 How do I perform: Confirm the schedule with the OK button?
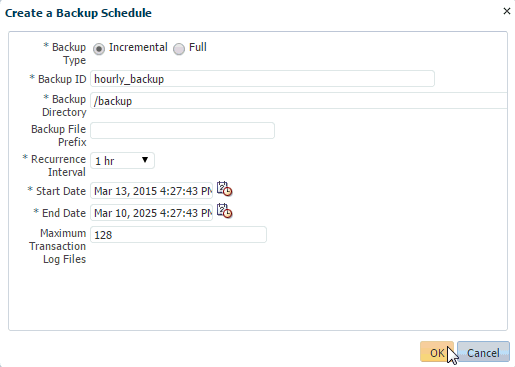coord(437,352)
